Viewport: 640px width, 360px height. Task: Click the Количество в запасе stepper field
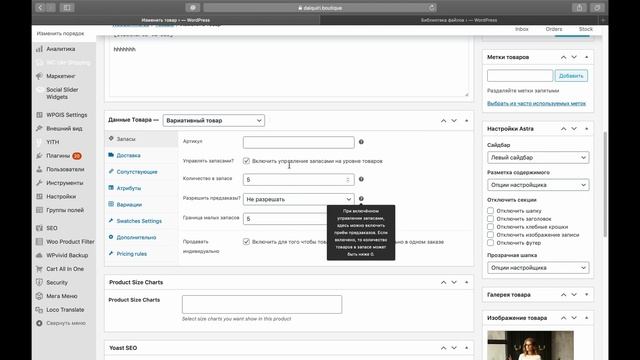[298, 180]
